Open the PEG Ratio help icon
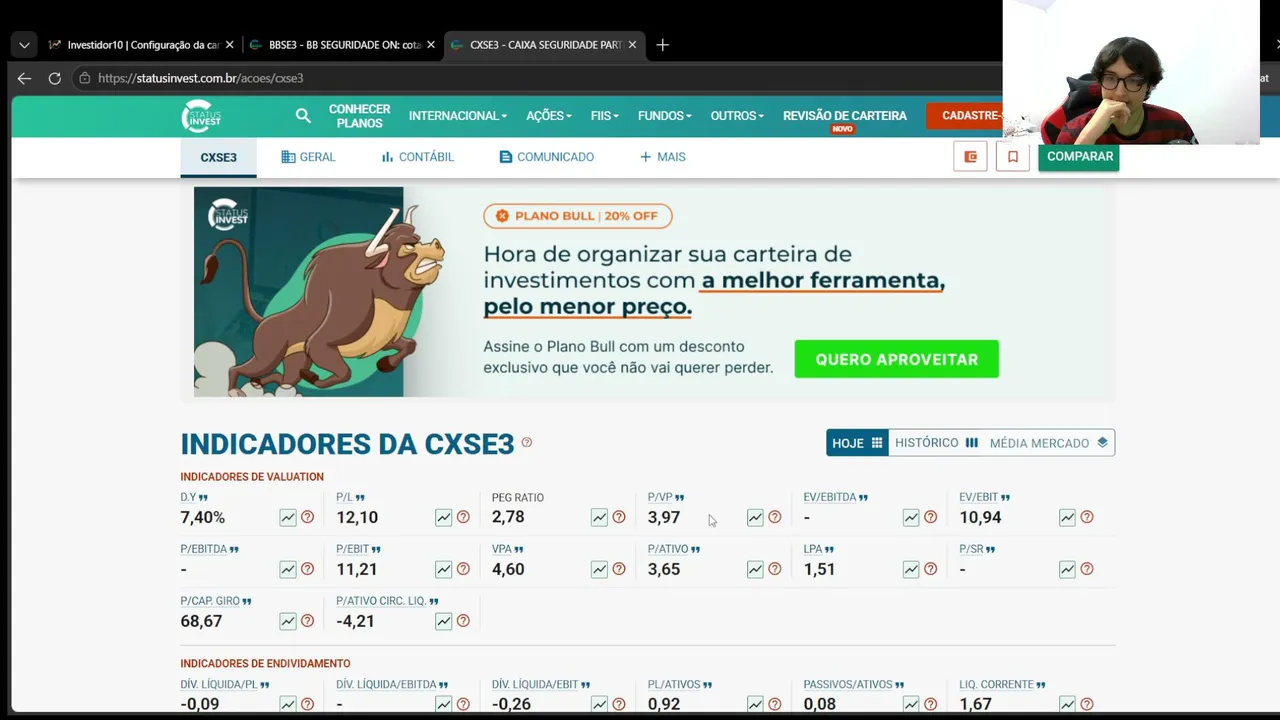1280x720 pixels. 619,517
